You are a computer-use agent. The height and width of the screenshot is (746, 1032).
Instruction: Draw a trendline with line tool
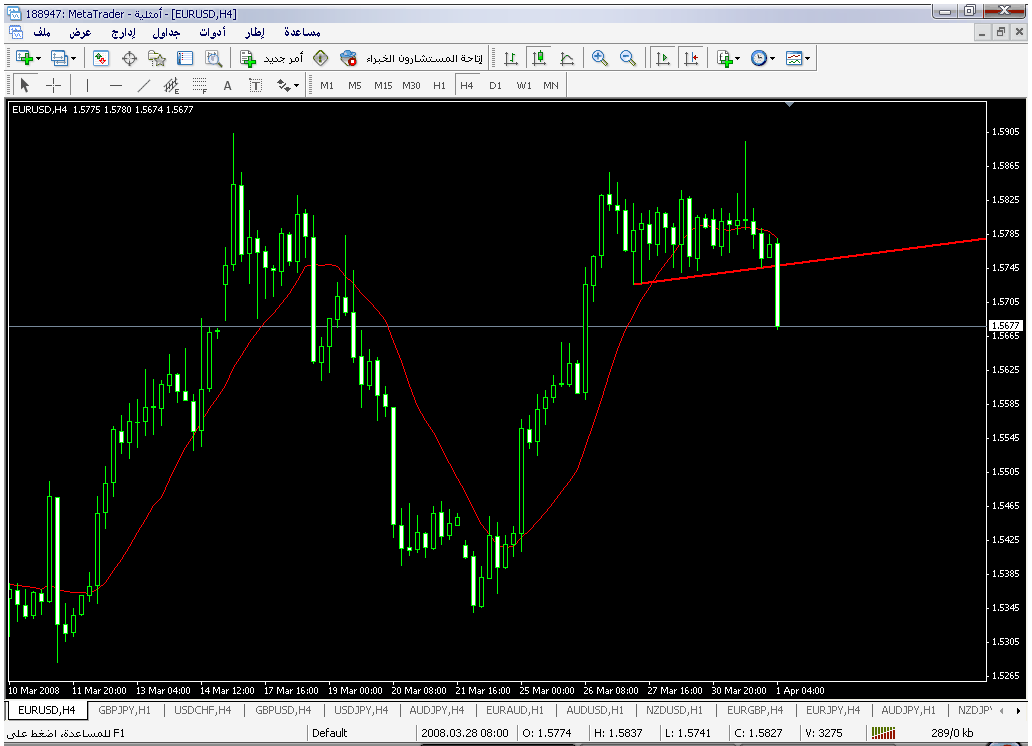click(144, 86)
